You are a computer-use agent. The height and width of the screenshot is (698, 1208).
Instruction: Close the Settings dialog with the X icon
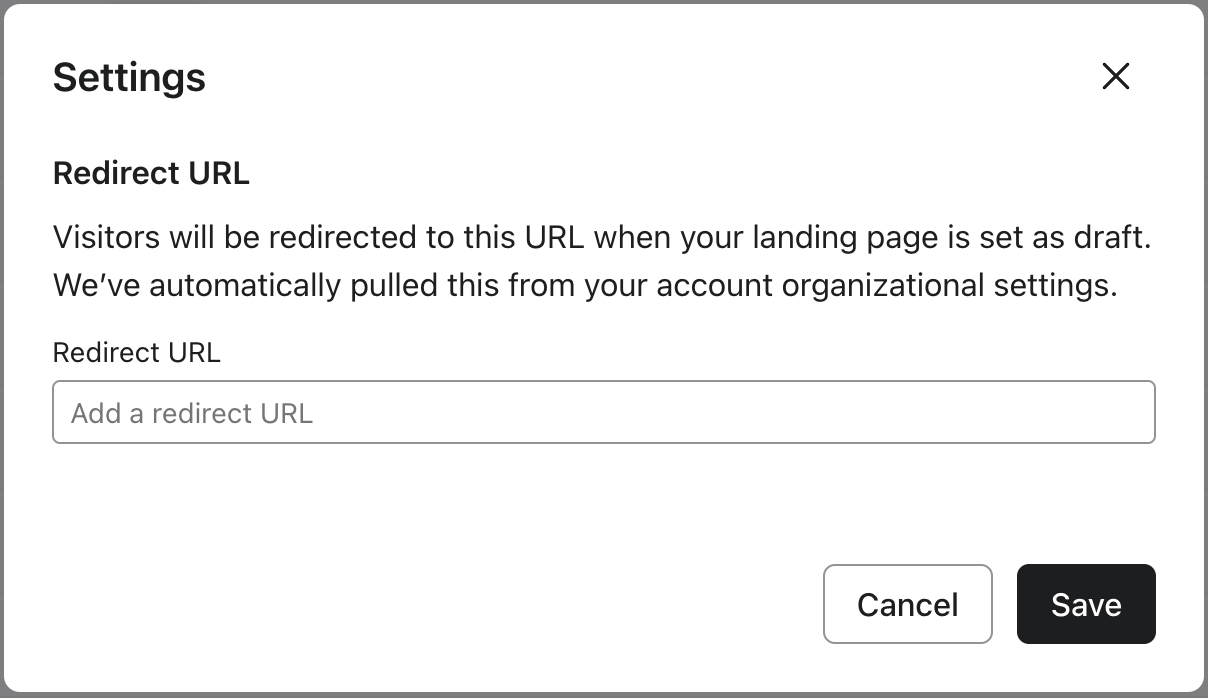[x=1115, y=76]
